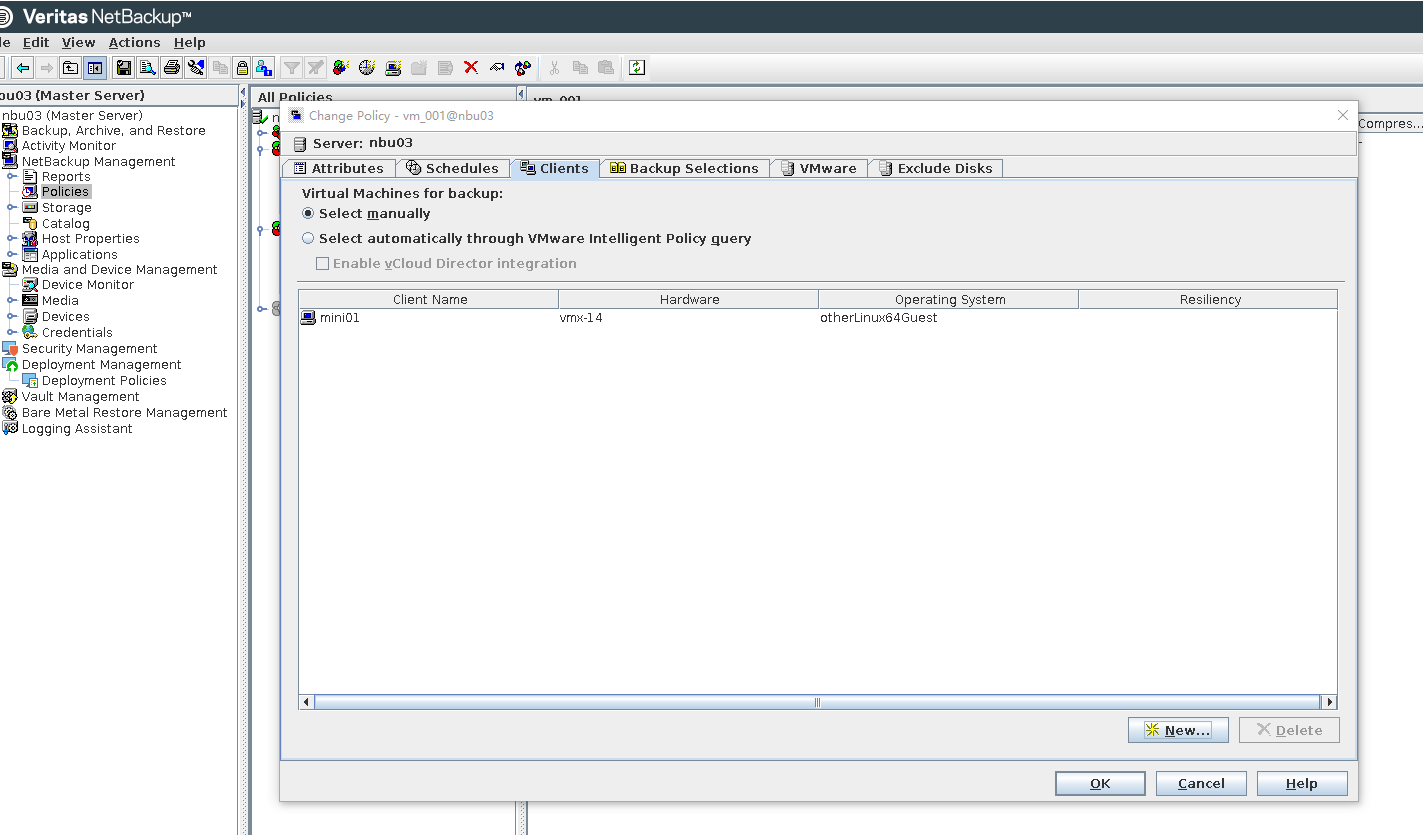This screenshot has width=1423, height=835.
Task: Click the Activity Monitor tree icon
Action: pyautogui.click(x=10, y=146)
